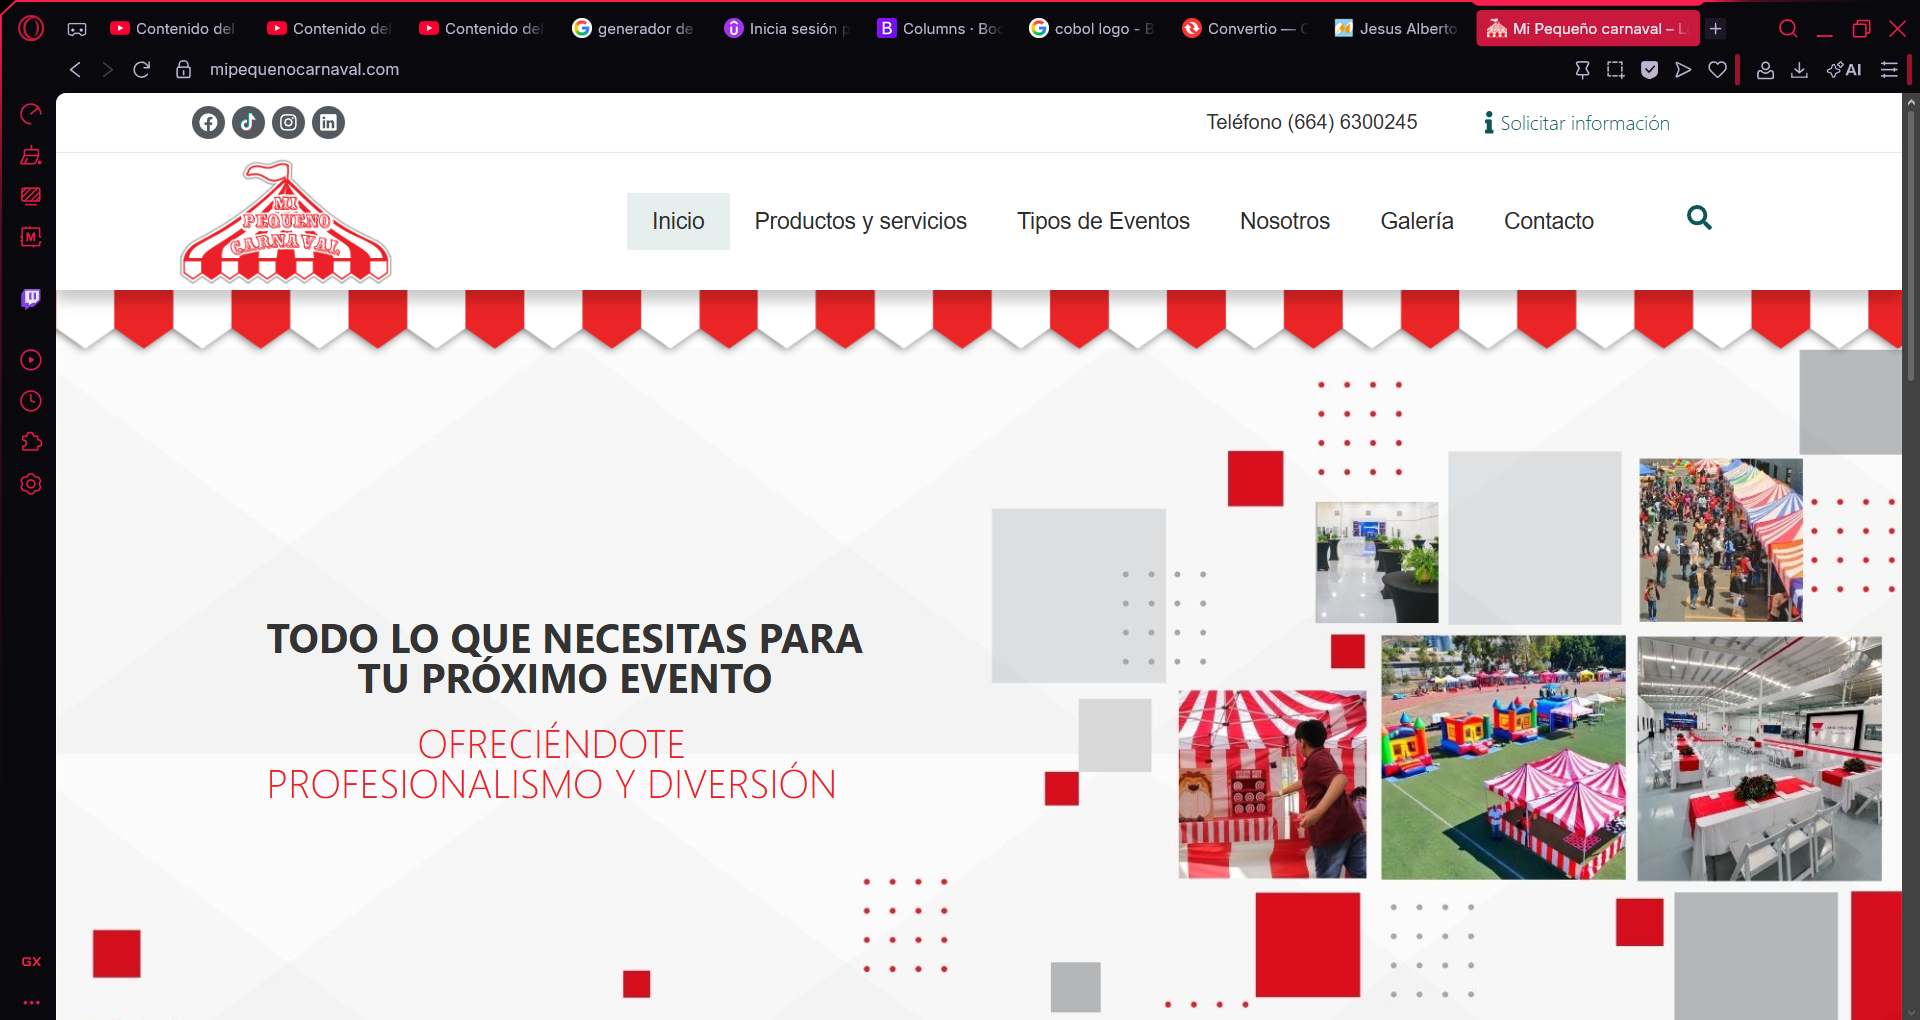Click the Mi Pequeño Carnaval logo
Screen dimensions: 1920x1020
click(x=285, y=224)
